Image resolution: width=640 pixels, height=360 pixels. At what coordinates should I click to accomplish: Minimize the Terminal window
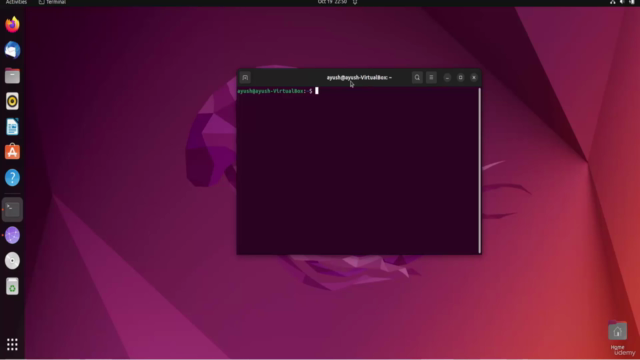[447, 78]
